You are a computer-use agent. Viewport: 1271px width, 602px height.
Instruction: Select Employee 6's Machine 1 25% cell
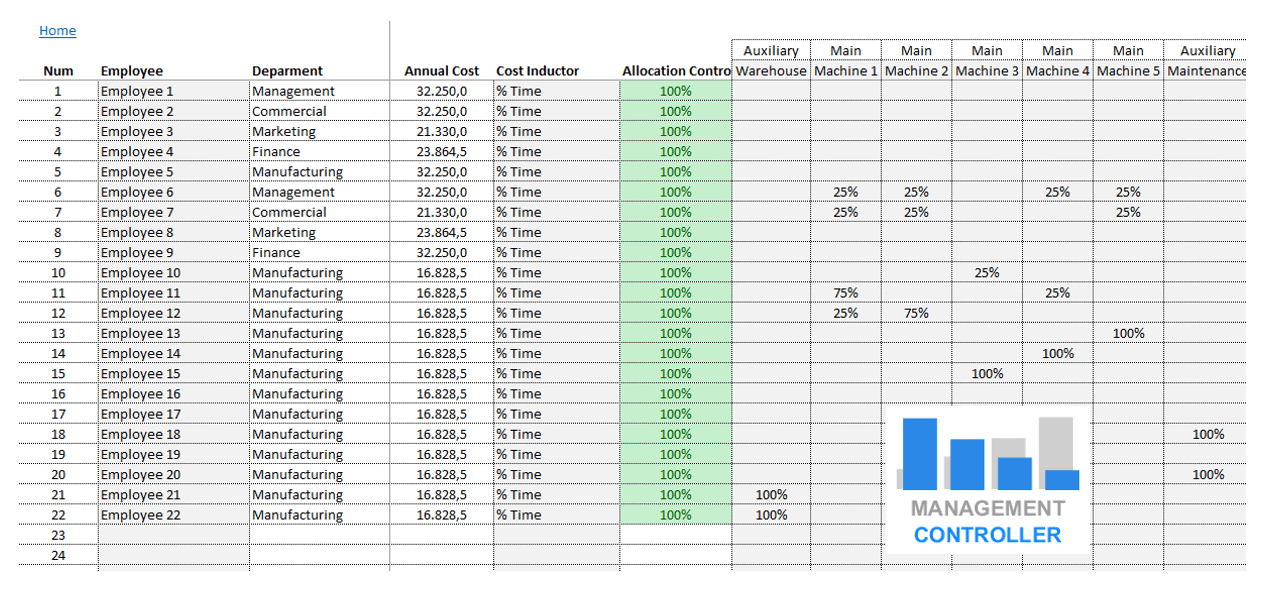845,192
